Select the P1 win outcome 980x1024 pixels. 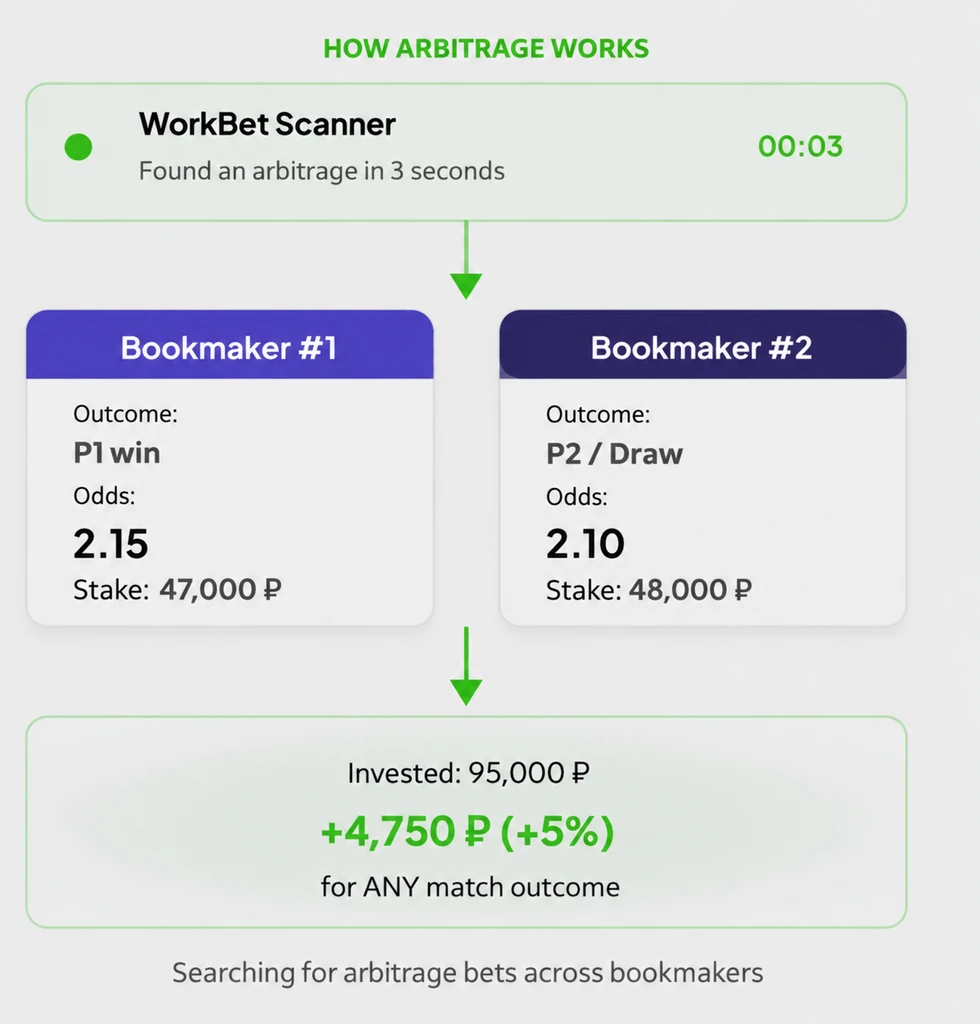(x=117, y=453)
